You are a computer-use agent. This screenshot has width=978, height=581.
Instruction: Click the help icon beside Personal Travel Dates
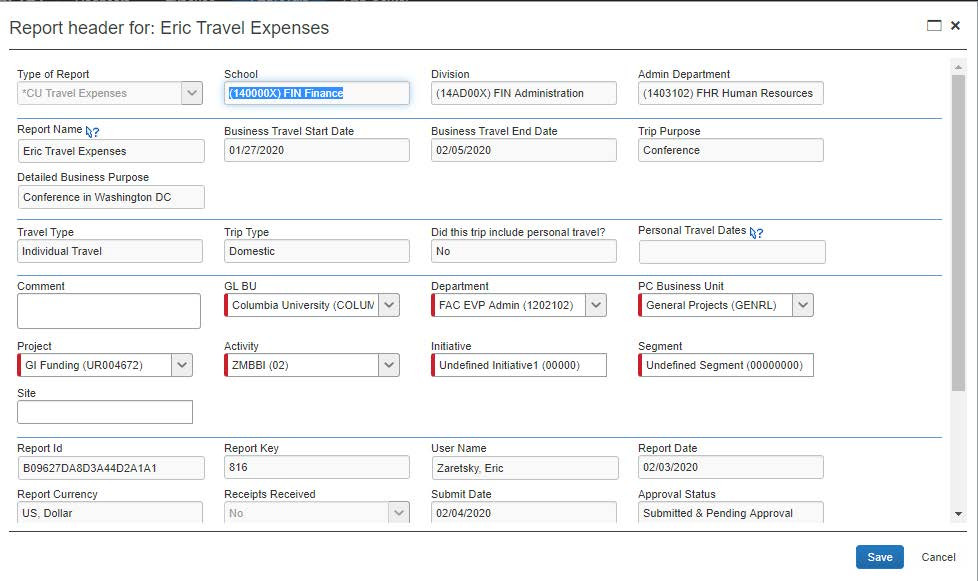pos(757,232)
